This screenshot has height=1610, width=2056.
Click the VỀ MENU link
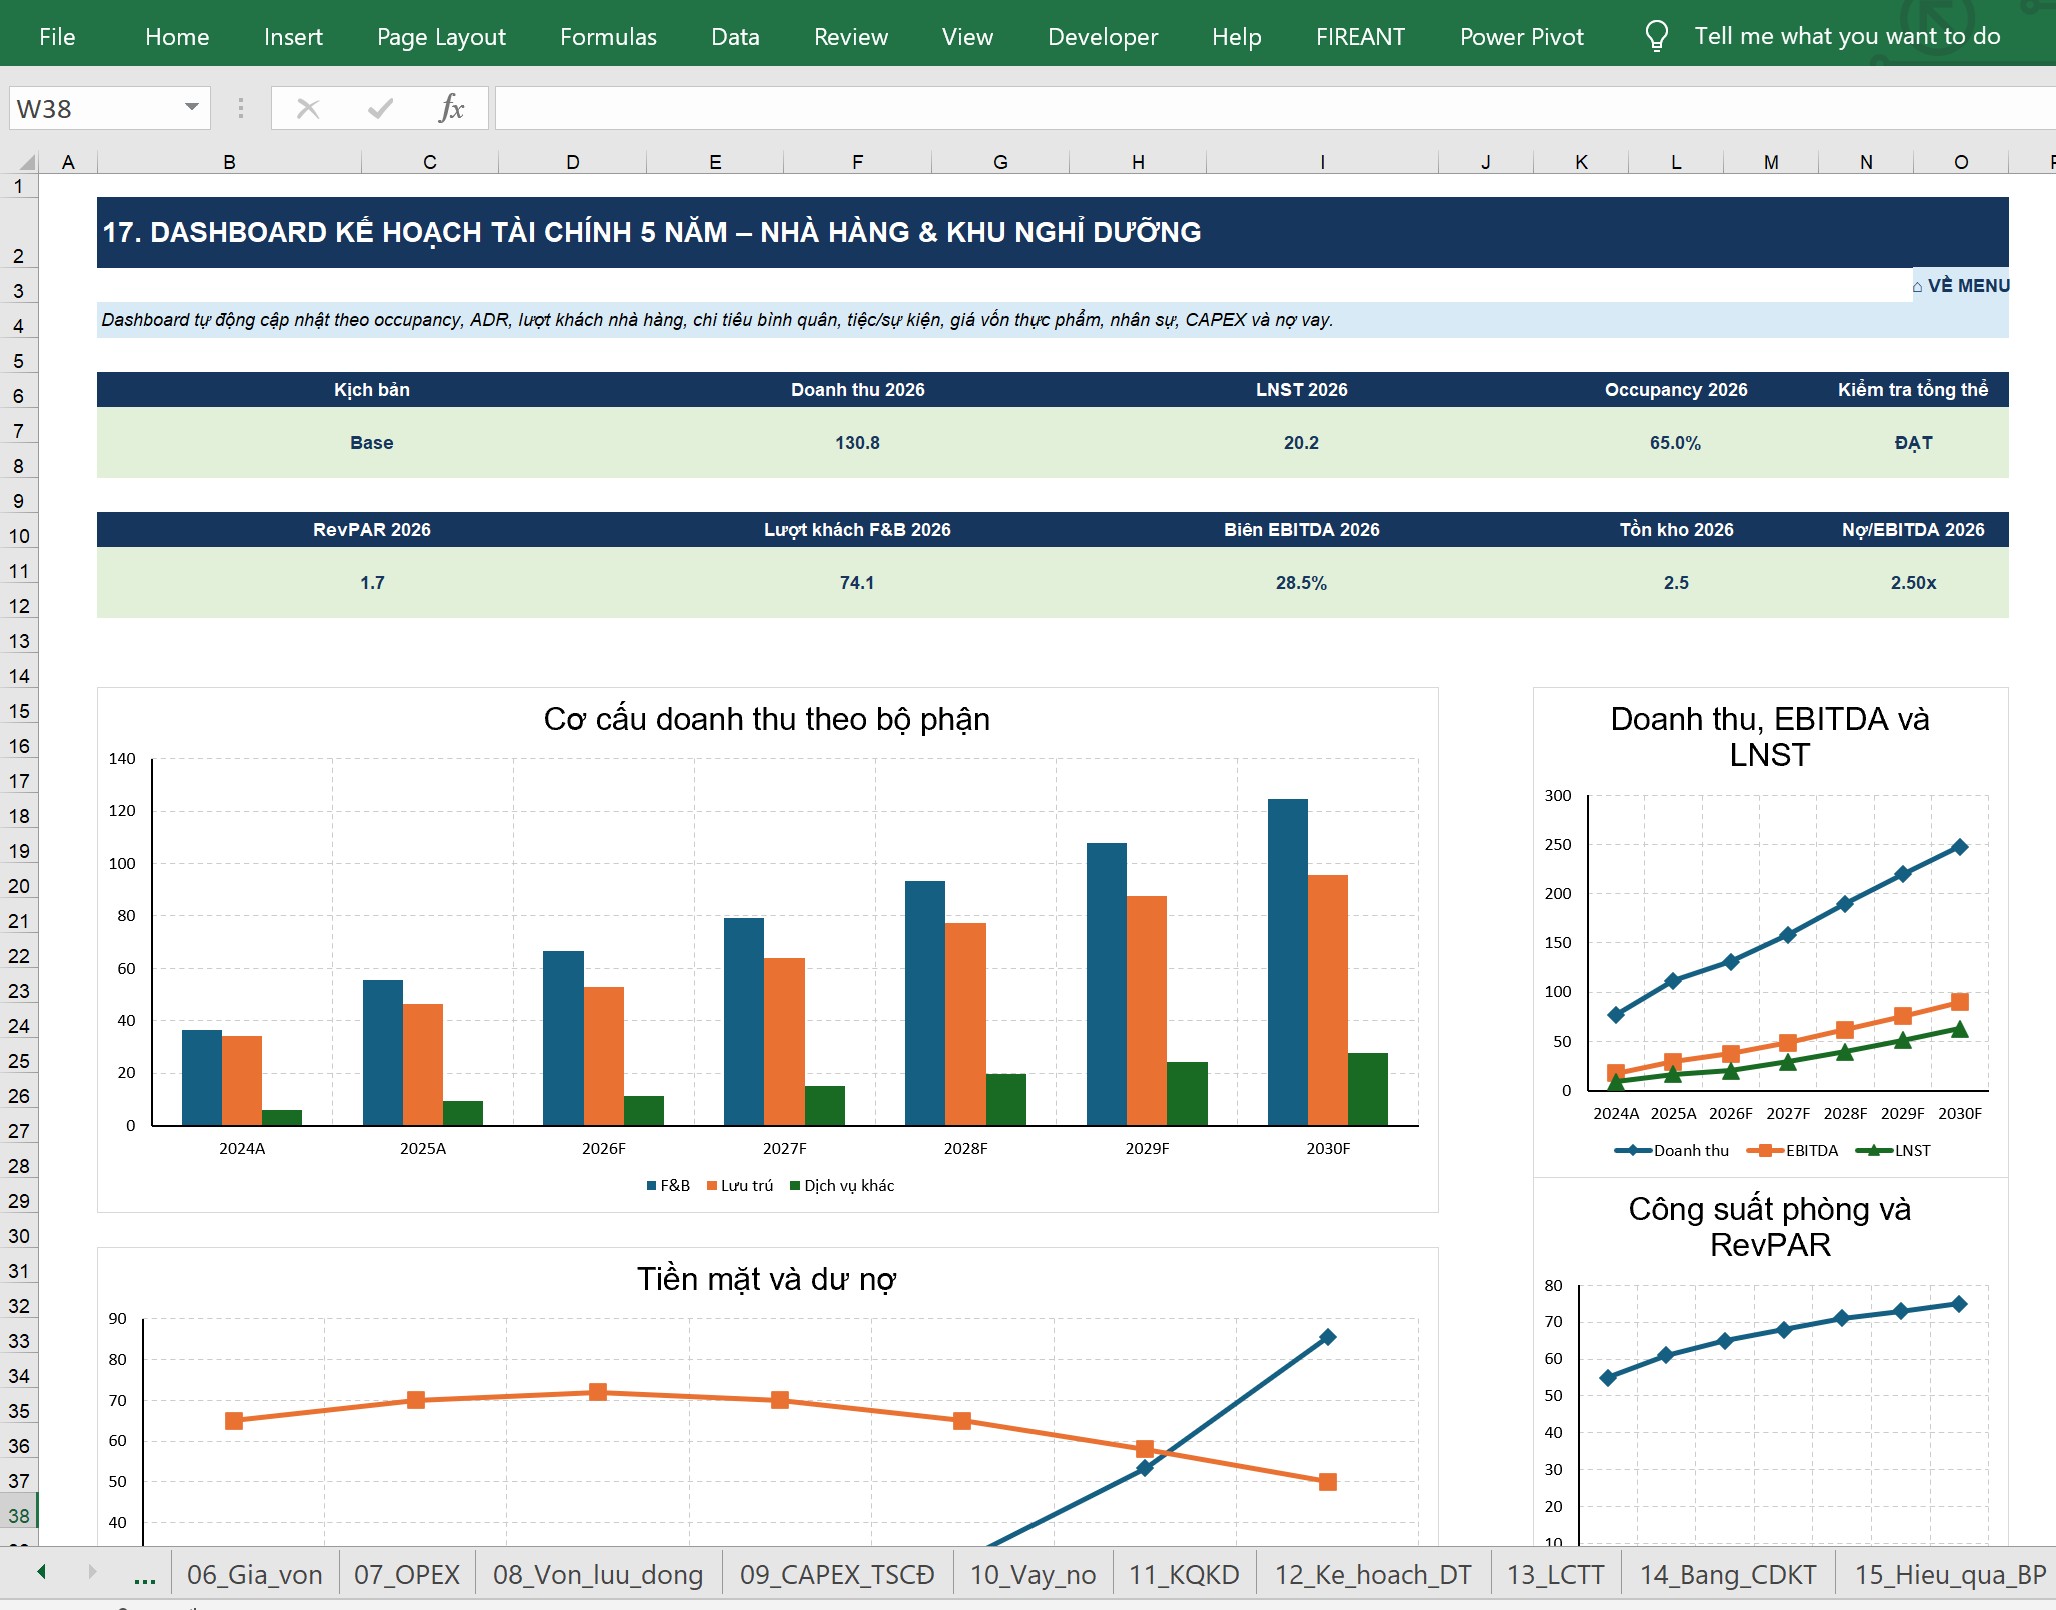[x=1960, y=286]
